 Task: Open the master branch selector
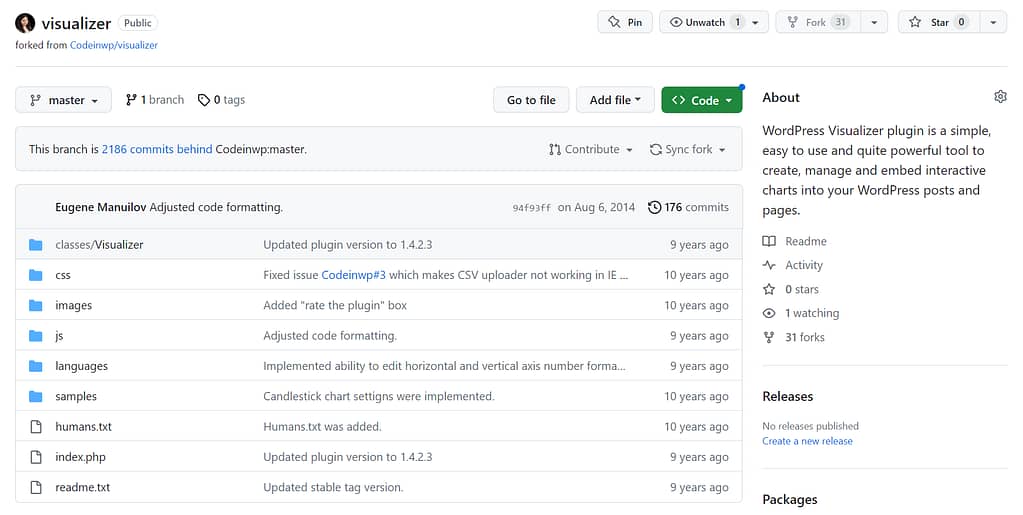click(63, 100)
